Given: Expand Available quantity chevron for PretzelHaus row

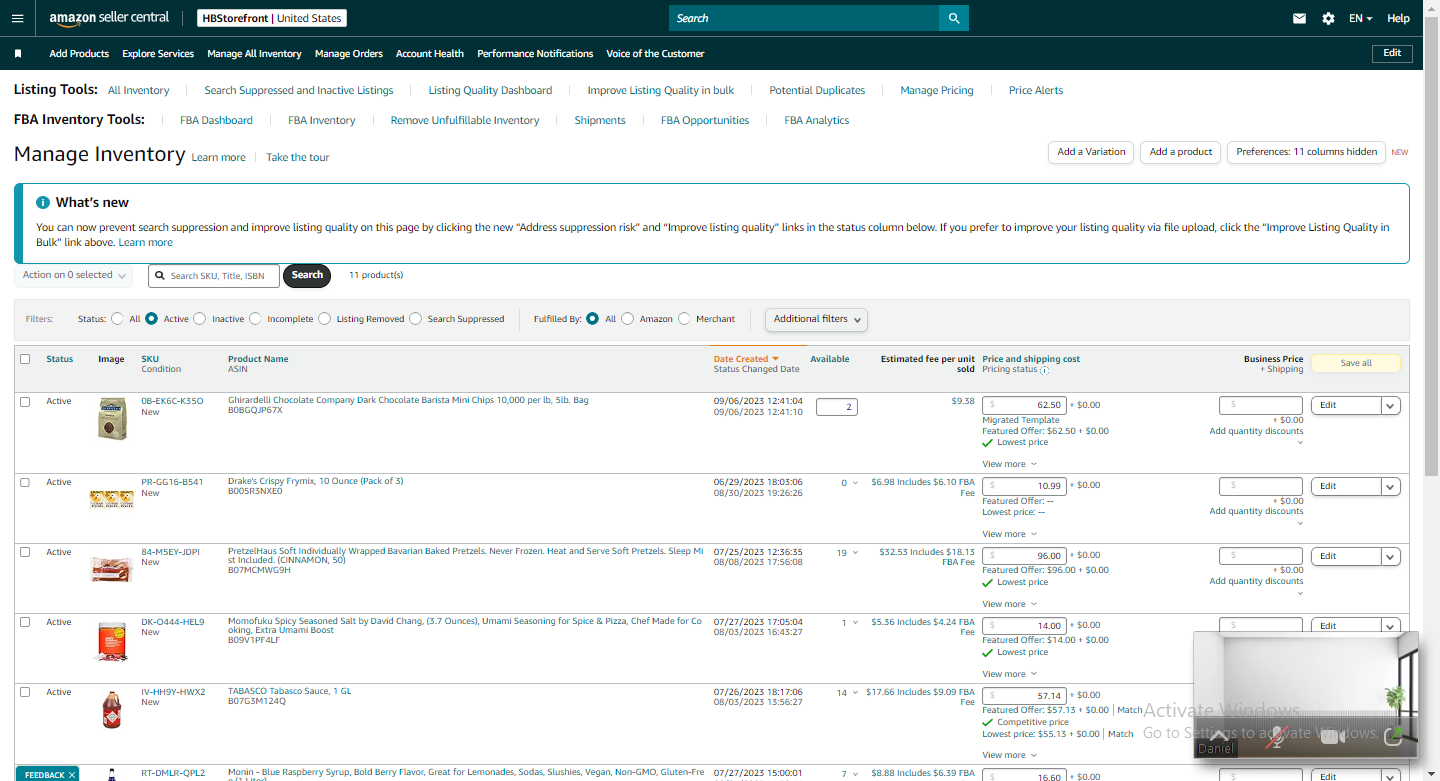Looking at the screenshot, I should (856, 553).
